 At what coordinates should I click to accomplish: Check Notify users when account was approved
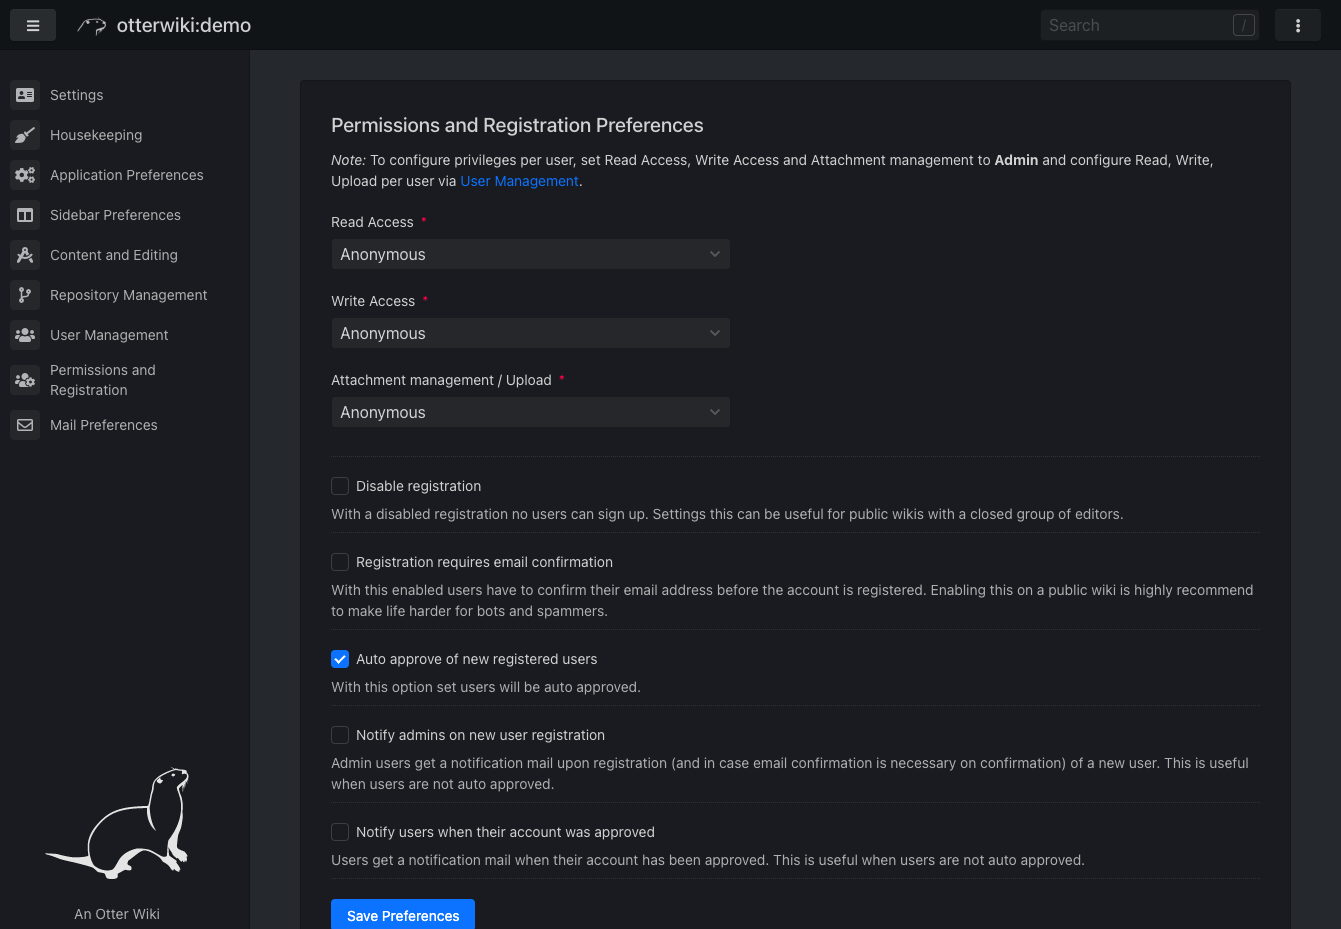pyautogui.click(x=340, y=832)
